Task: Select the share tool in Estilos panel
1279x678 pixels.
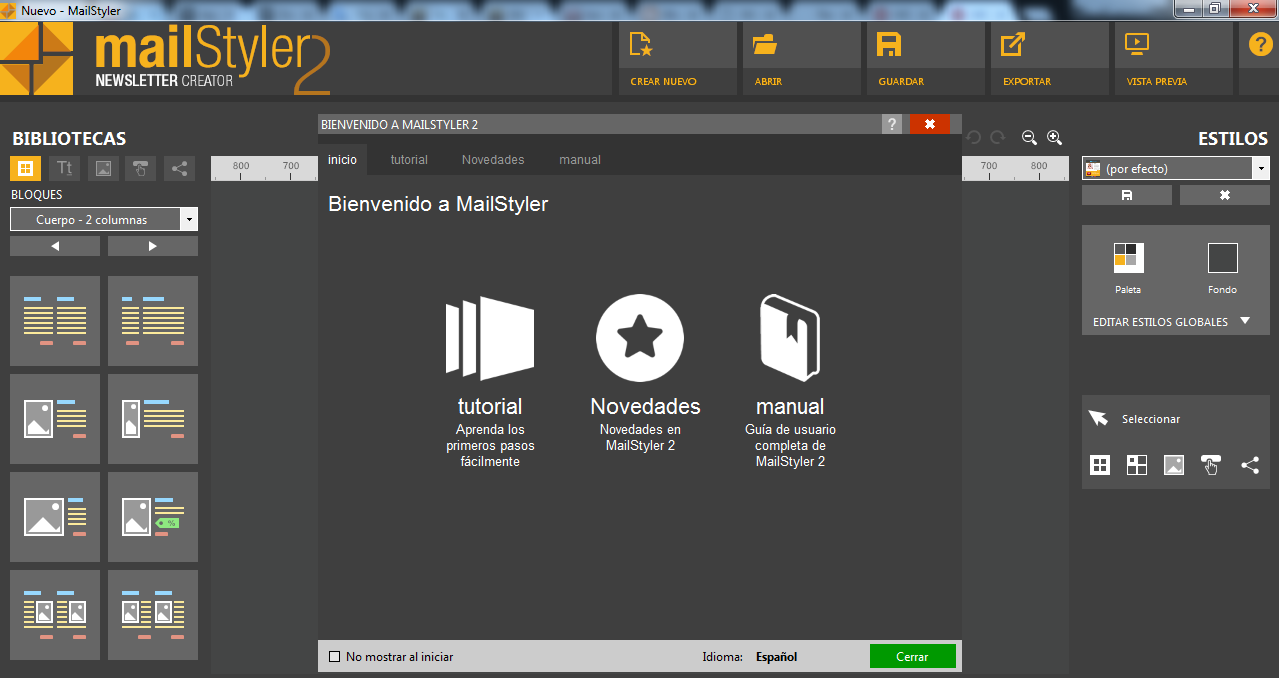Action: [1250, 465]
